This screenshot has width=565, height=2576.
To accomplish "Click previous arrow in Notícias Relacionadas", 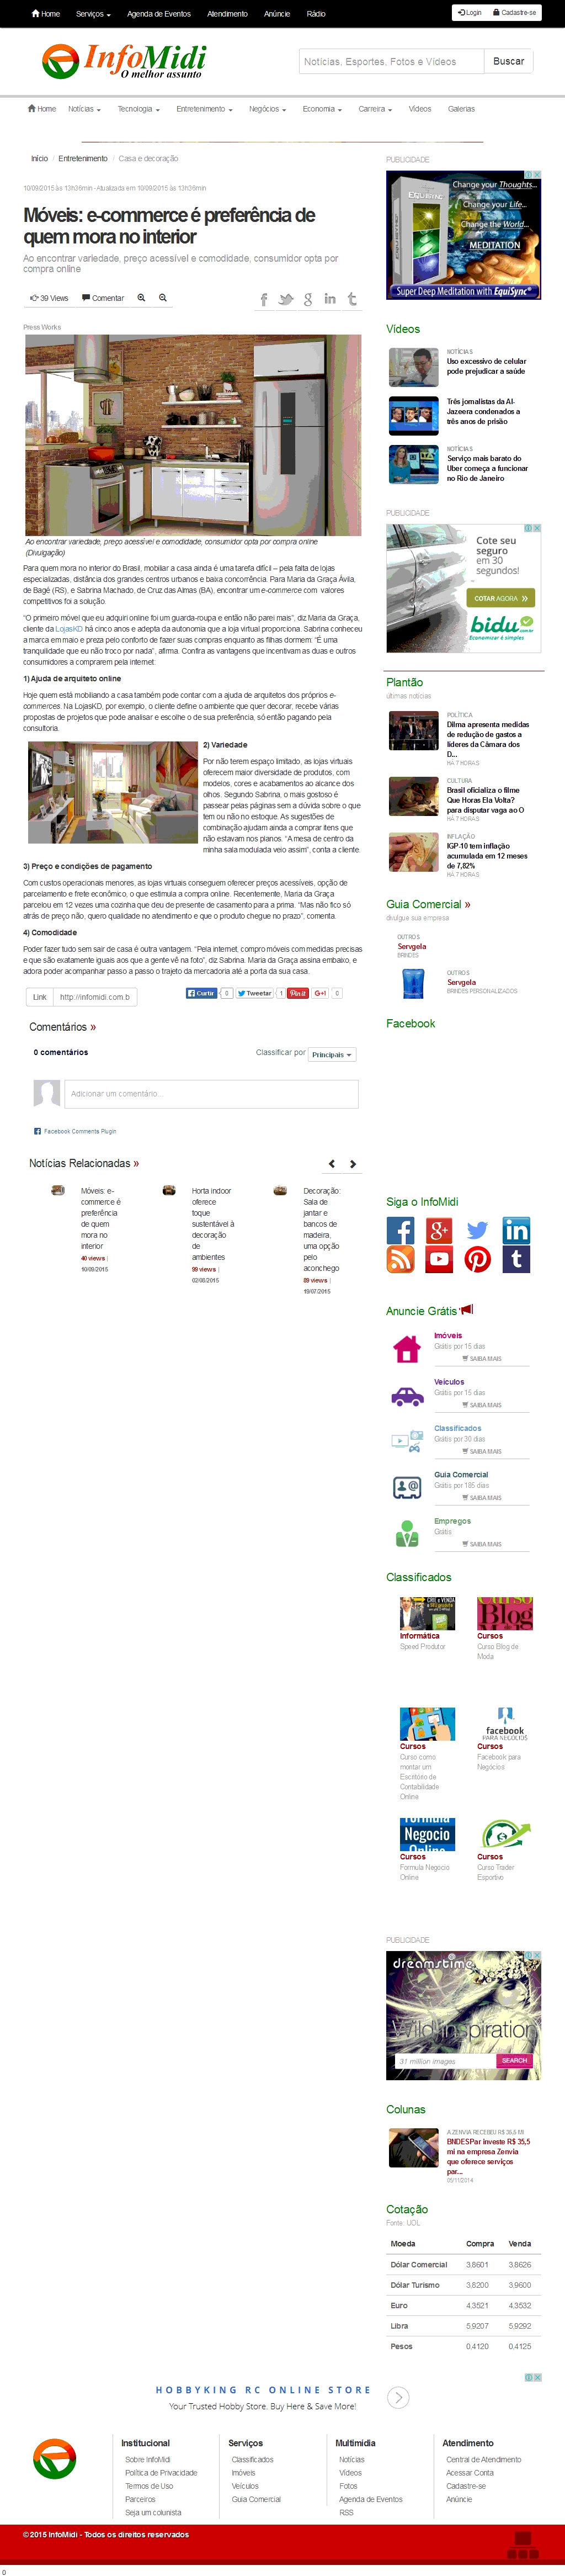I will pos(332,1164).
